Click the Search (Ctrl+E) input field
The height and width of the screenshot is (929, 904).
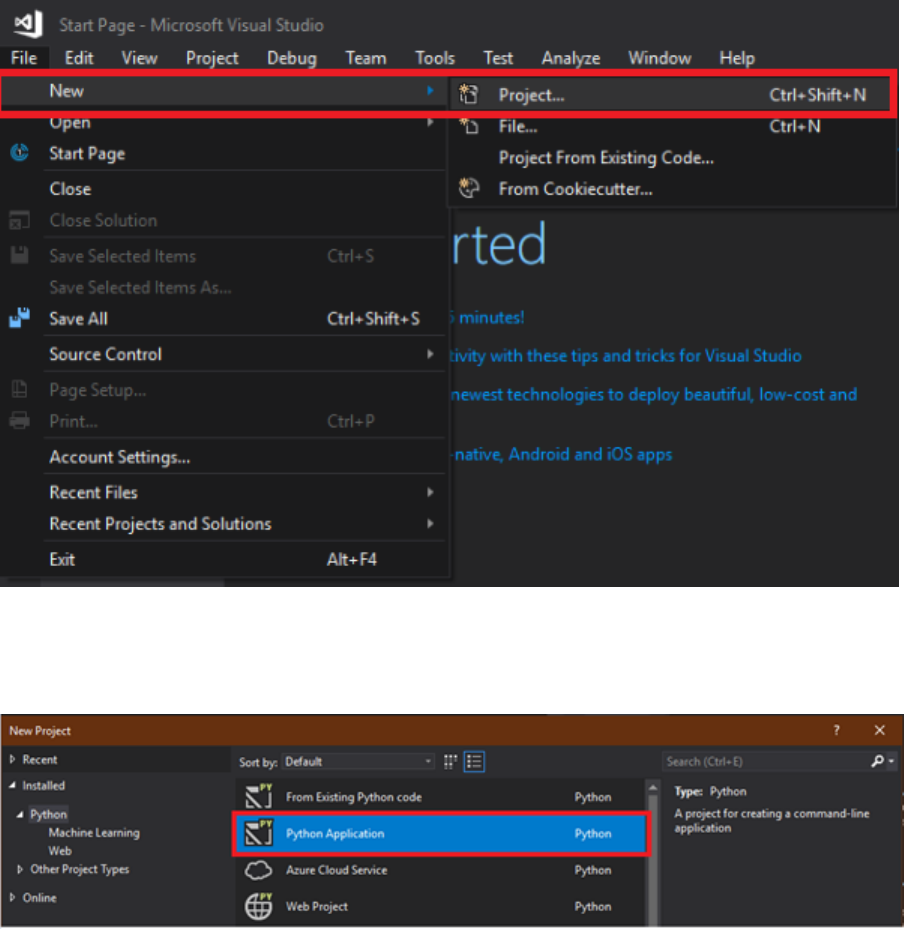pyautogui.click(x=766, y=761)
